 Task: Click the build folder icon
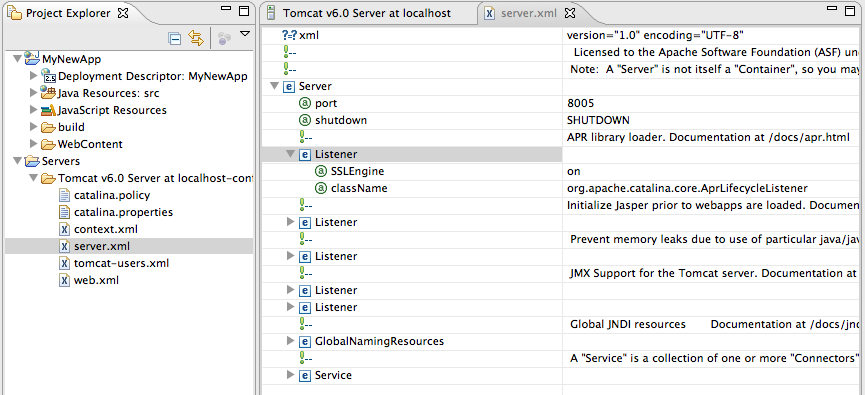point(49,127)
